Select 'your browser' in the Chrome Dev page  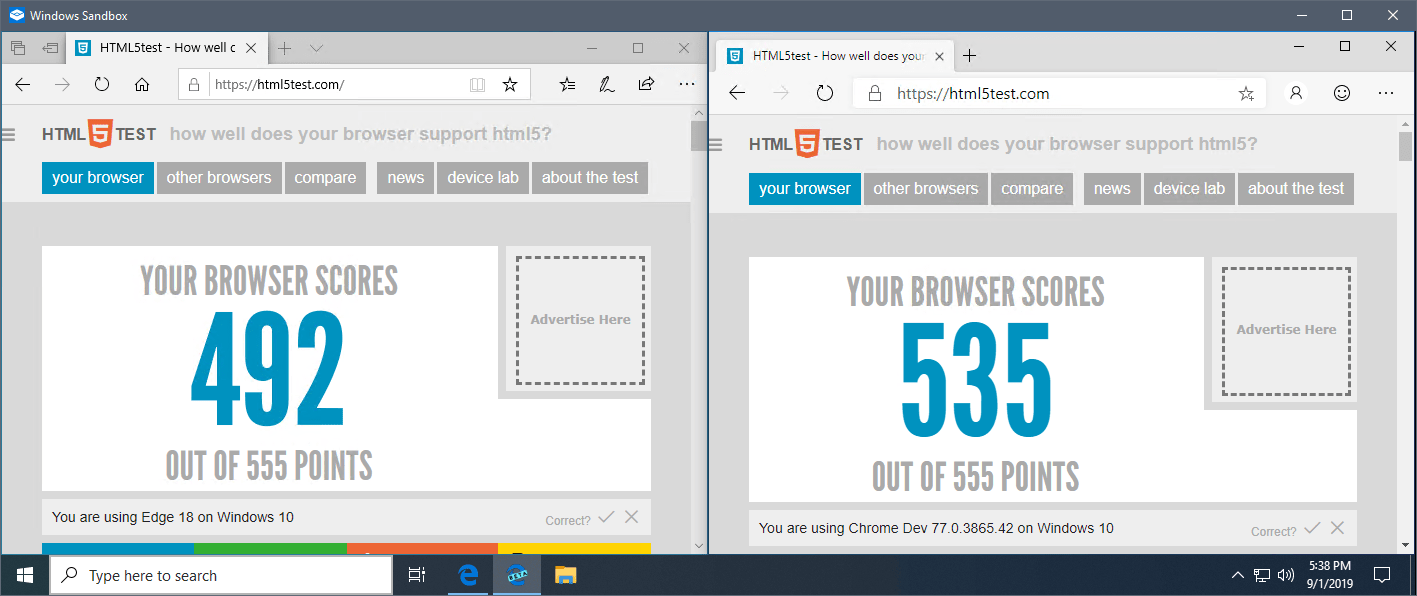[805, 189]
